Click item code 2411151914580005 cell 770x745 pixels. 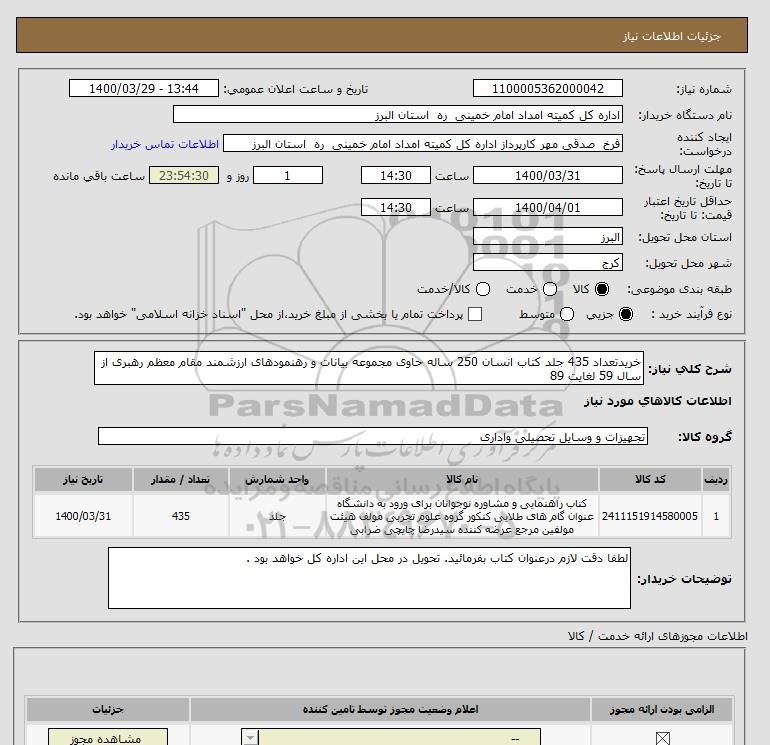pyautogui.click(x=650, y=516)
